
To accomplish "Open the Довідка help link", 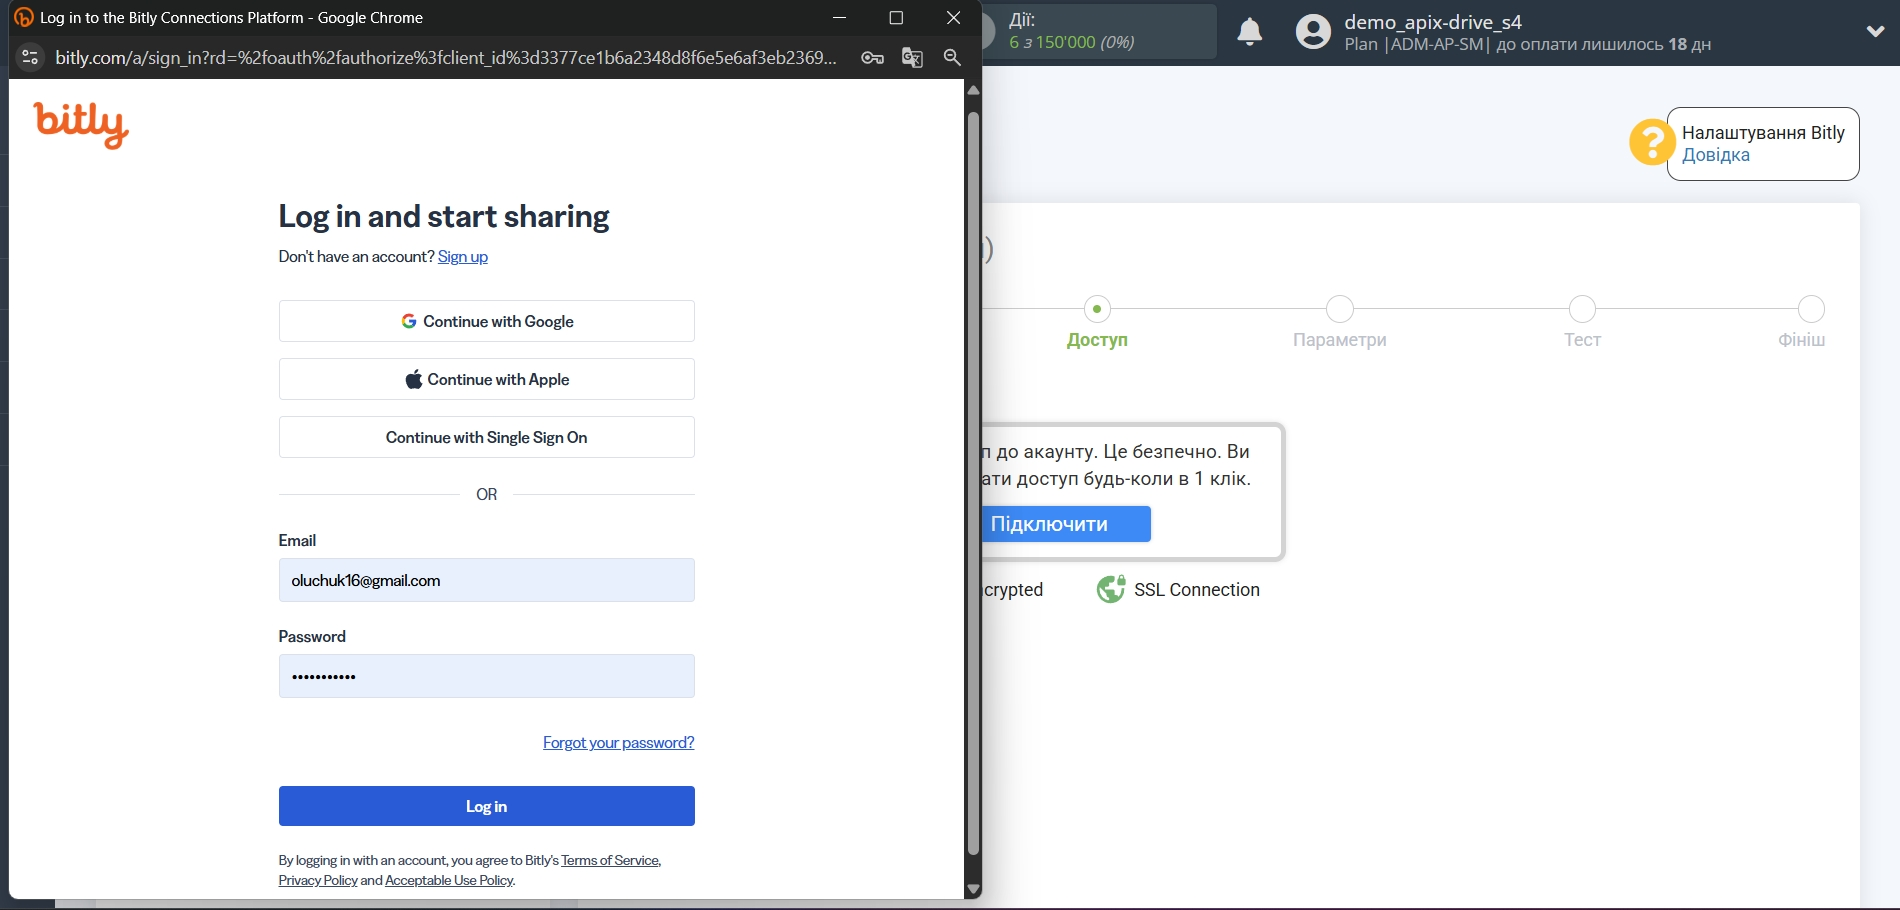I will coord(1716,155).
